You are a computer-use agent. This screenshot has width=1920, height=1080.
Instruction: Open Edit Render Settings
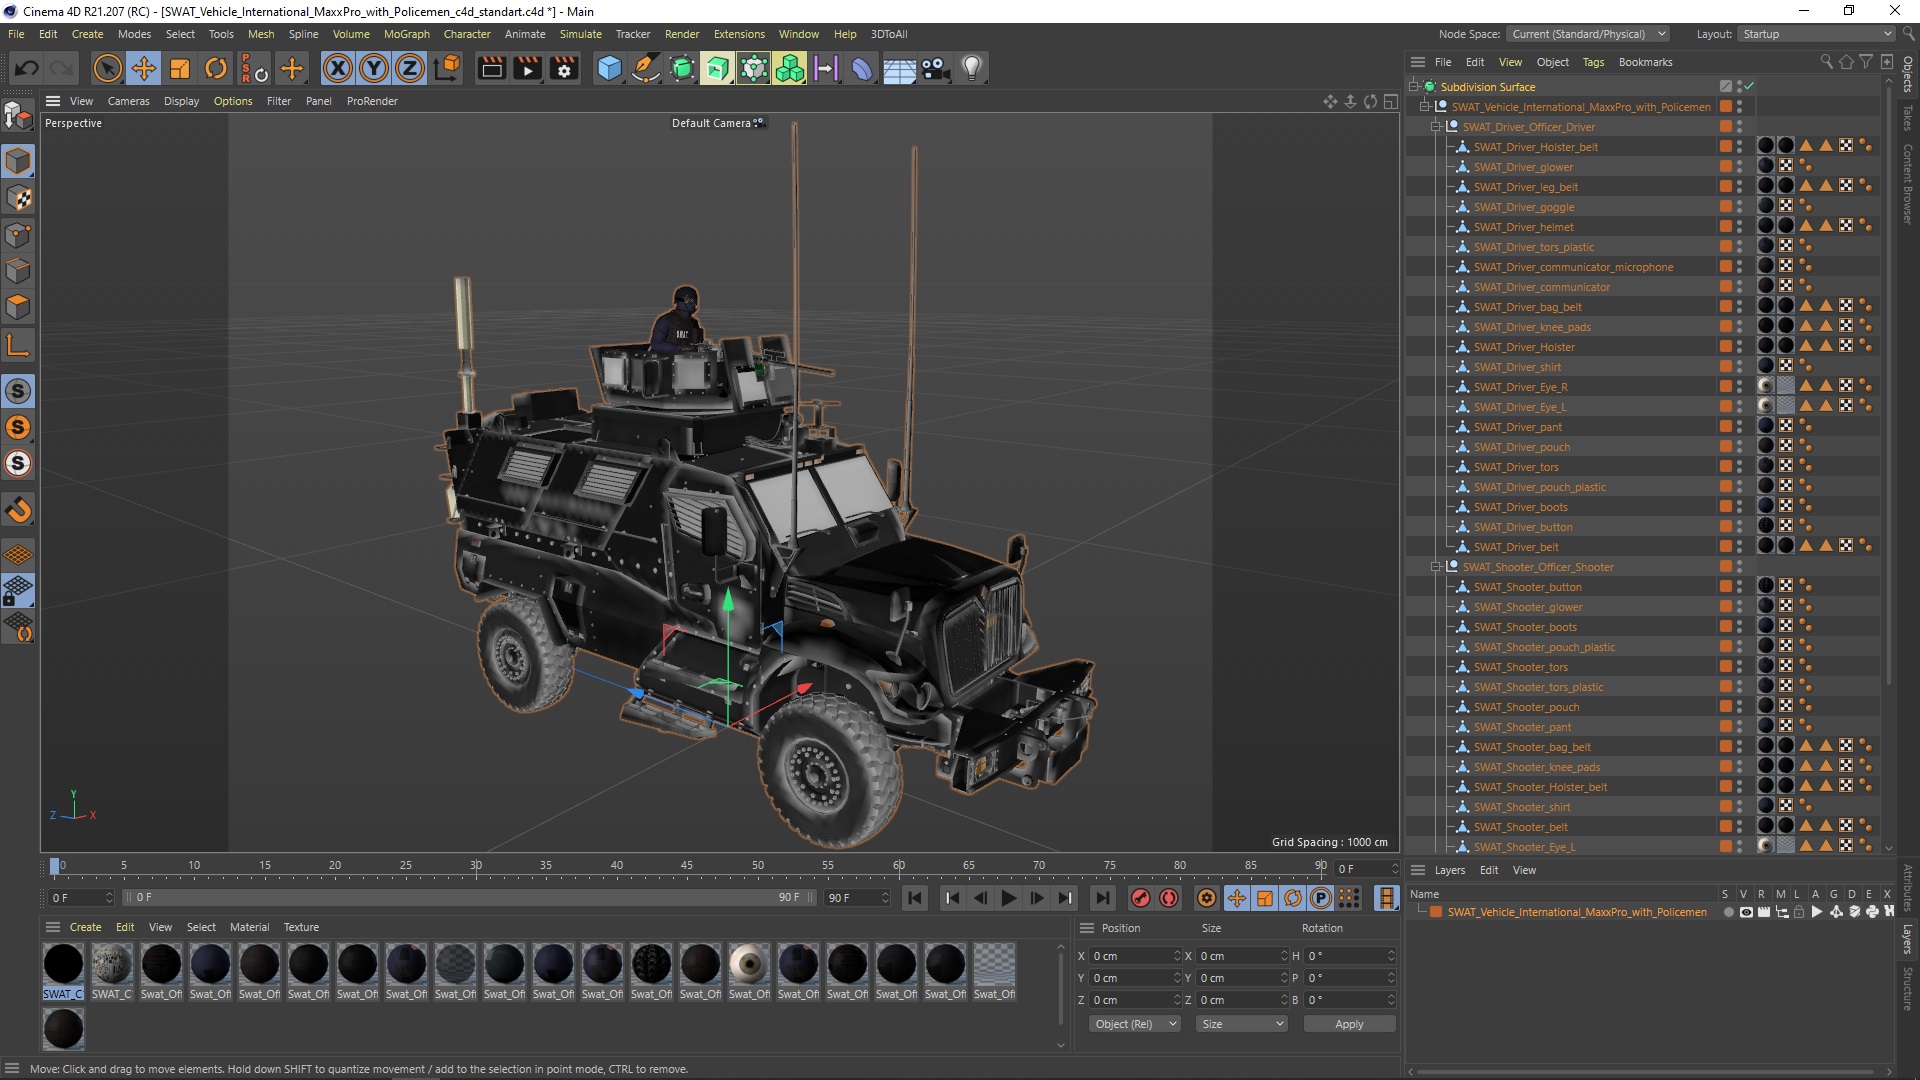(564, 68)
